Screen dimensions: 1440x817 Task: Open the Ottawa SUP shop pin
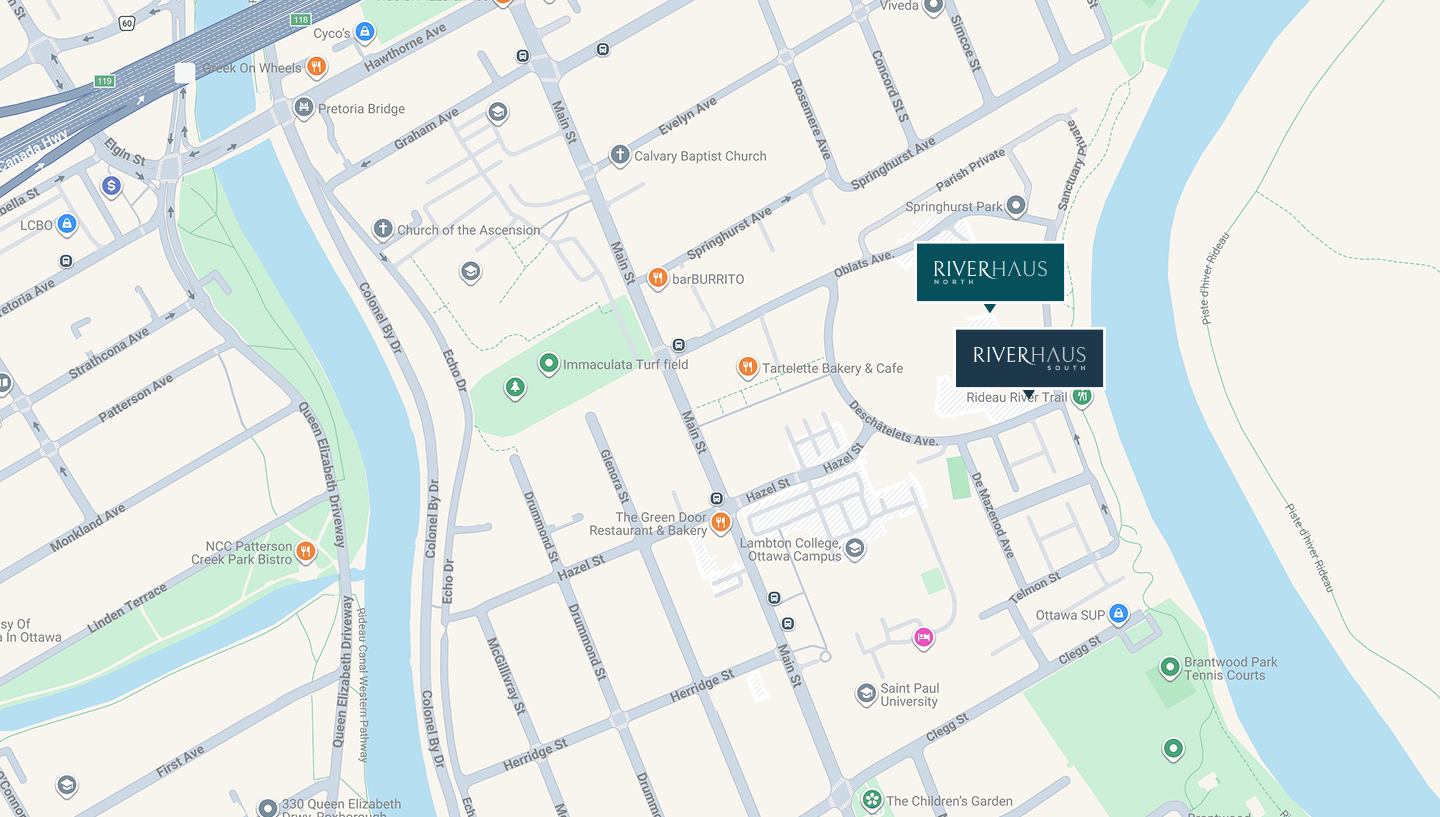[x=1119, y=614]
